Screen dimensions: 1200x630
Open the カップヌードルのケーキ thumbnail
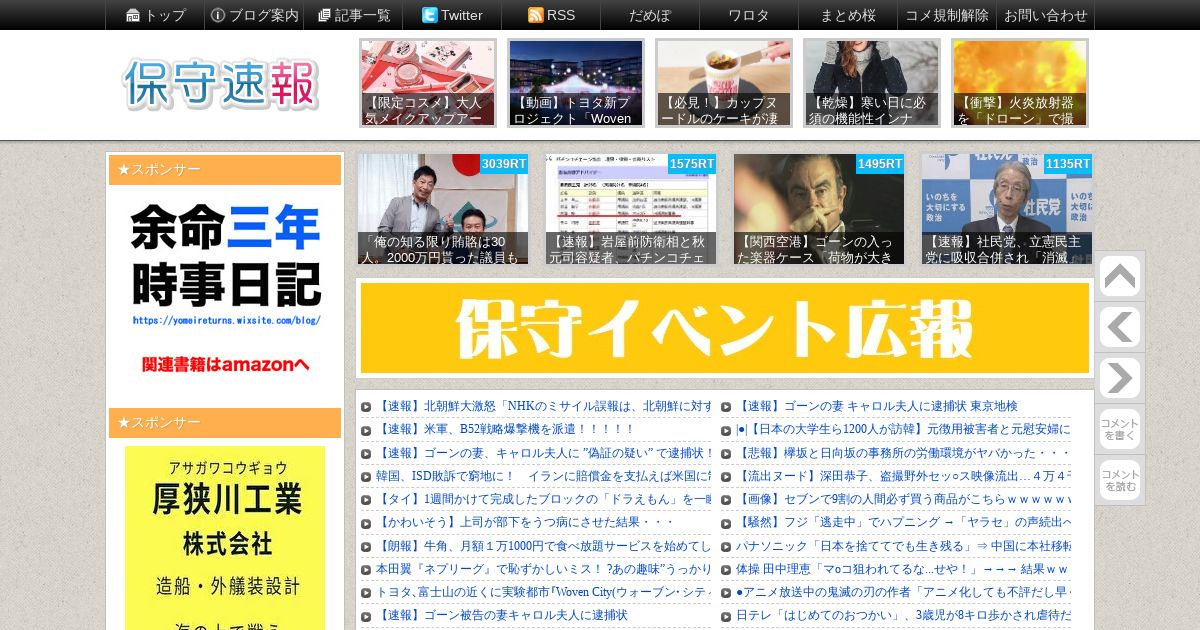(724, 83)
